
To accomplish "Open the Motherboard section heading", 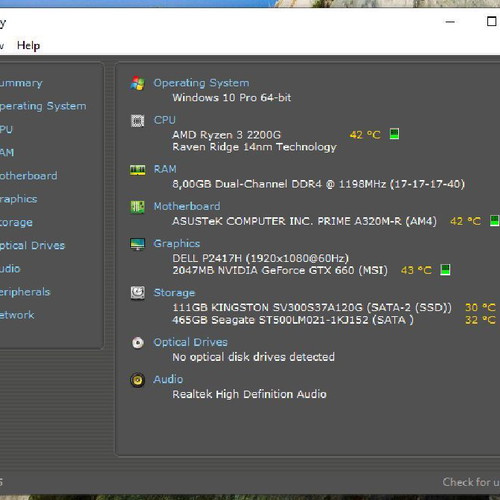I will click(187, 206).
